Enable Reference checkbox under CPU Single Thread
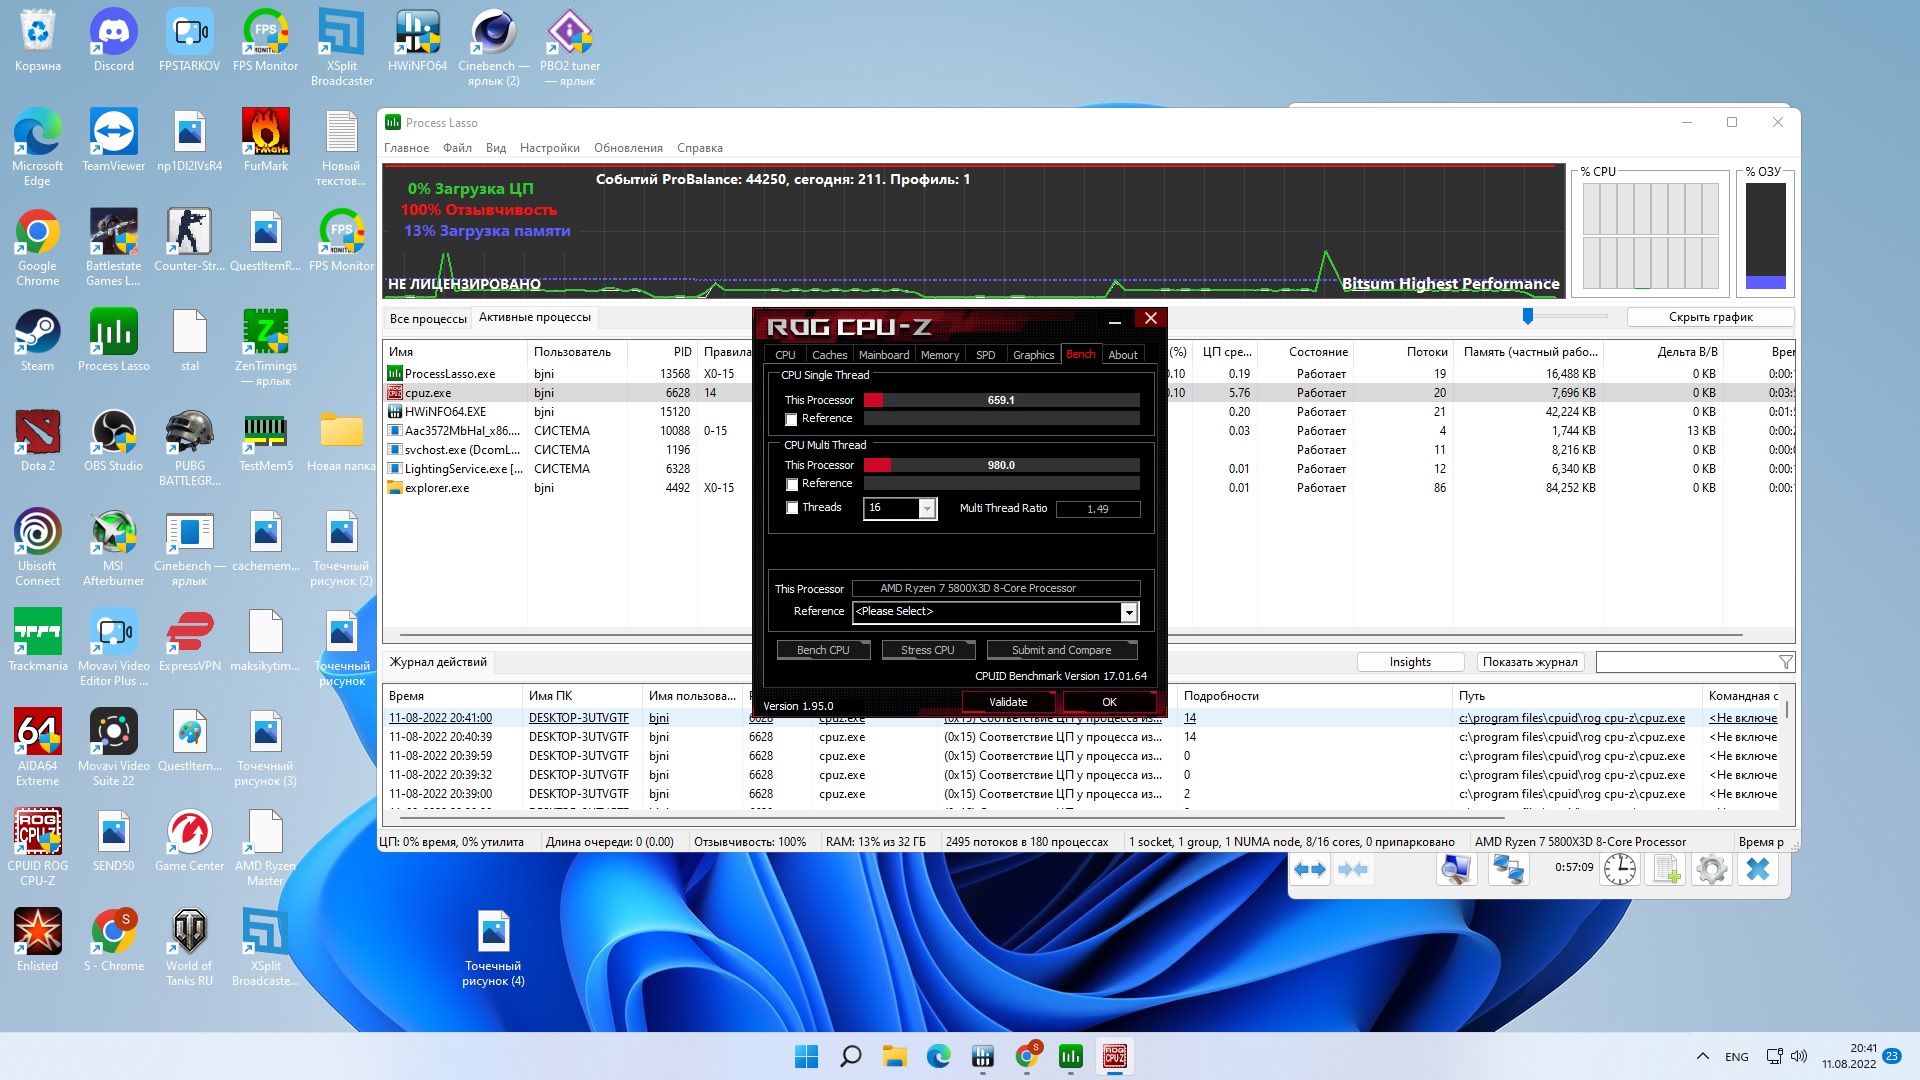Screen dimensions: 1920x1080 pyautogui.click(x=792, y=420)
